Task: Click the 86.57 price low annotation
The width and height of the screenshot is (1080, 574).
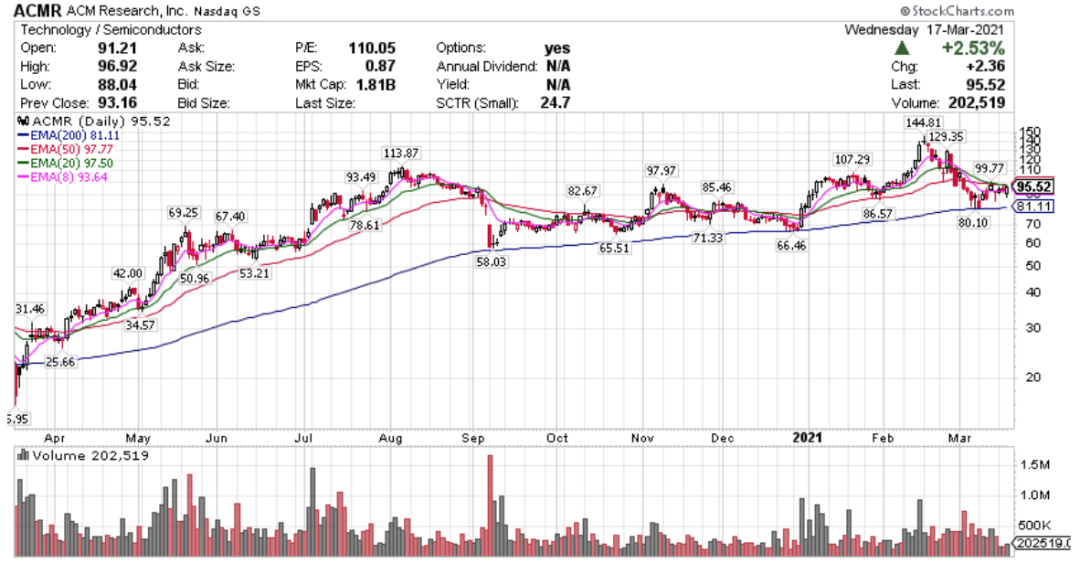Action: [x=878, y=214]
